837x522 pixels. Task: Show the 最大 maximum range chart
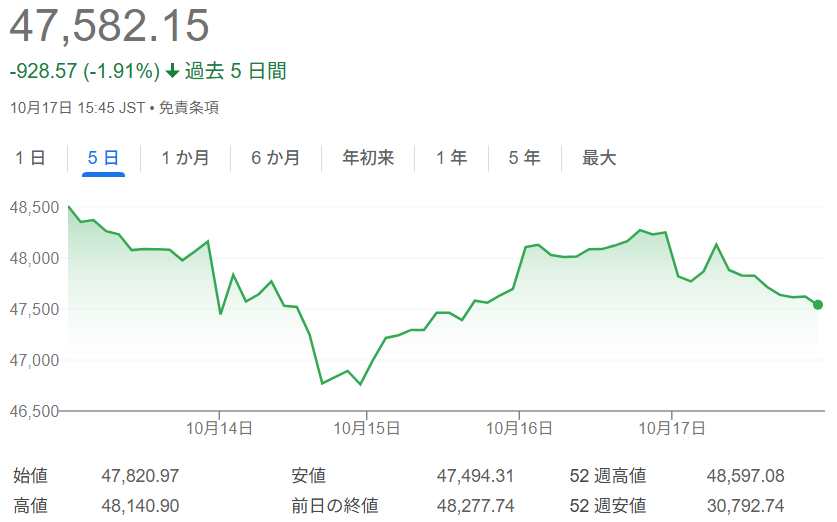click(x=599, y=158)
